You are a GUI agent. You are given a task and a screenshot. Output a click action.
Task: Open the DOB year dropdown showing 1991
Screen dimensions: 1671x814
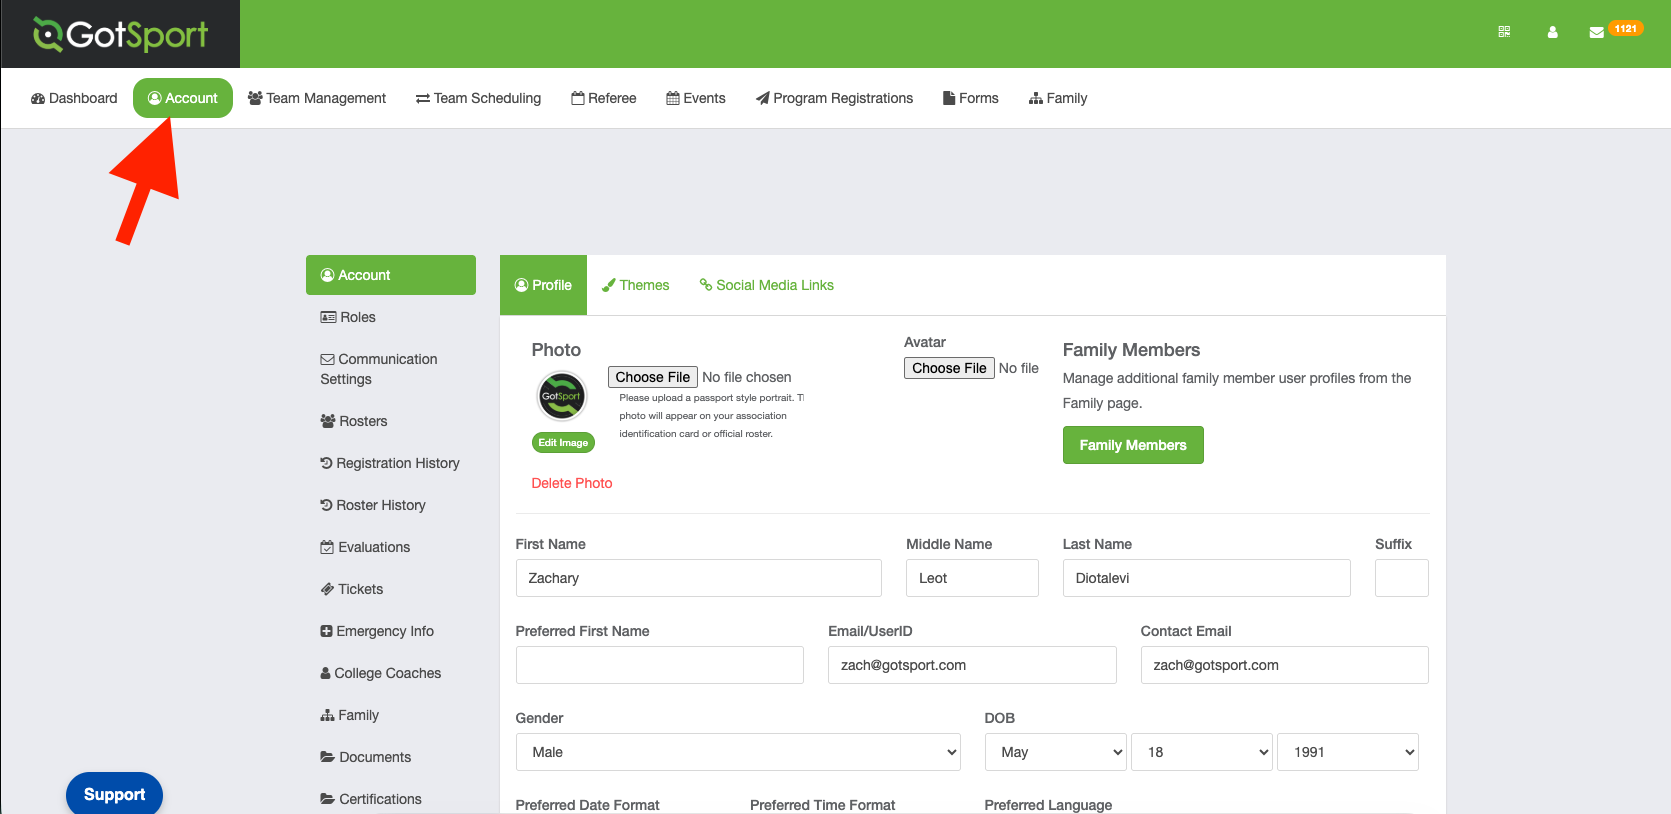[x=1347, y=752]
